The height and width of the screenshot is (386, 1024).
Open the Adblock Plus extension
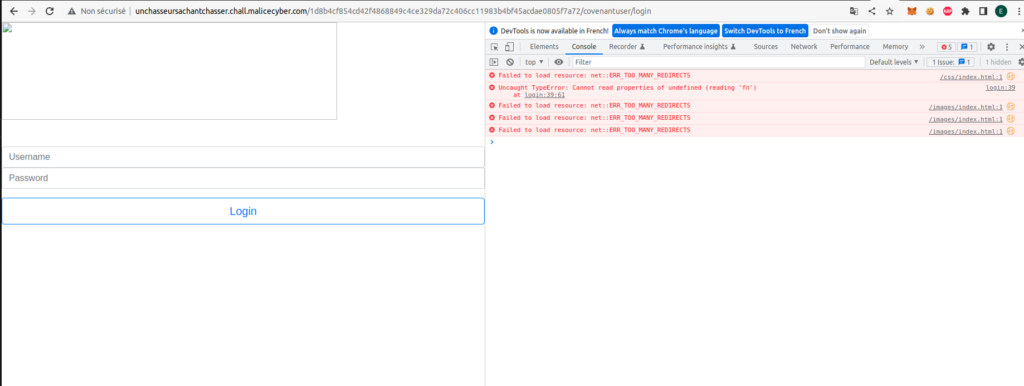tap(948, 11)
